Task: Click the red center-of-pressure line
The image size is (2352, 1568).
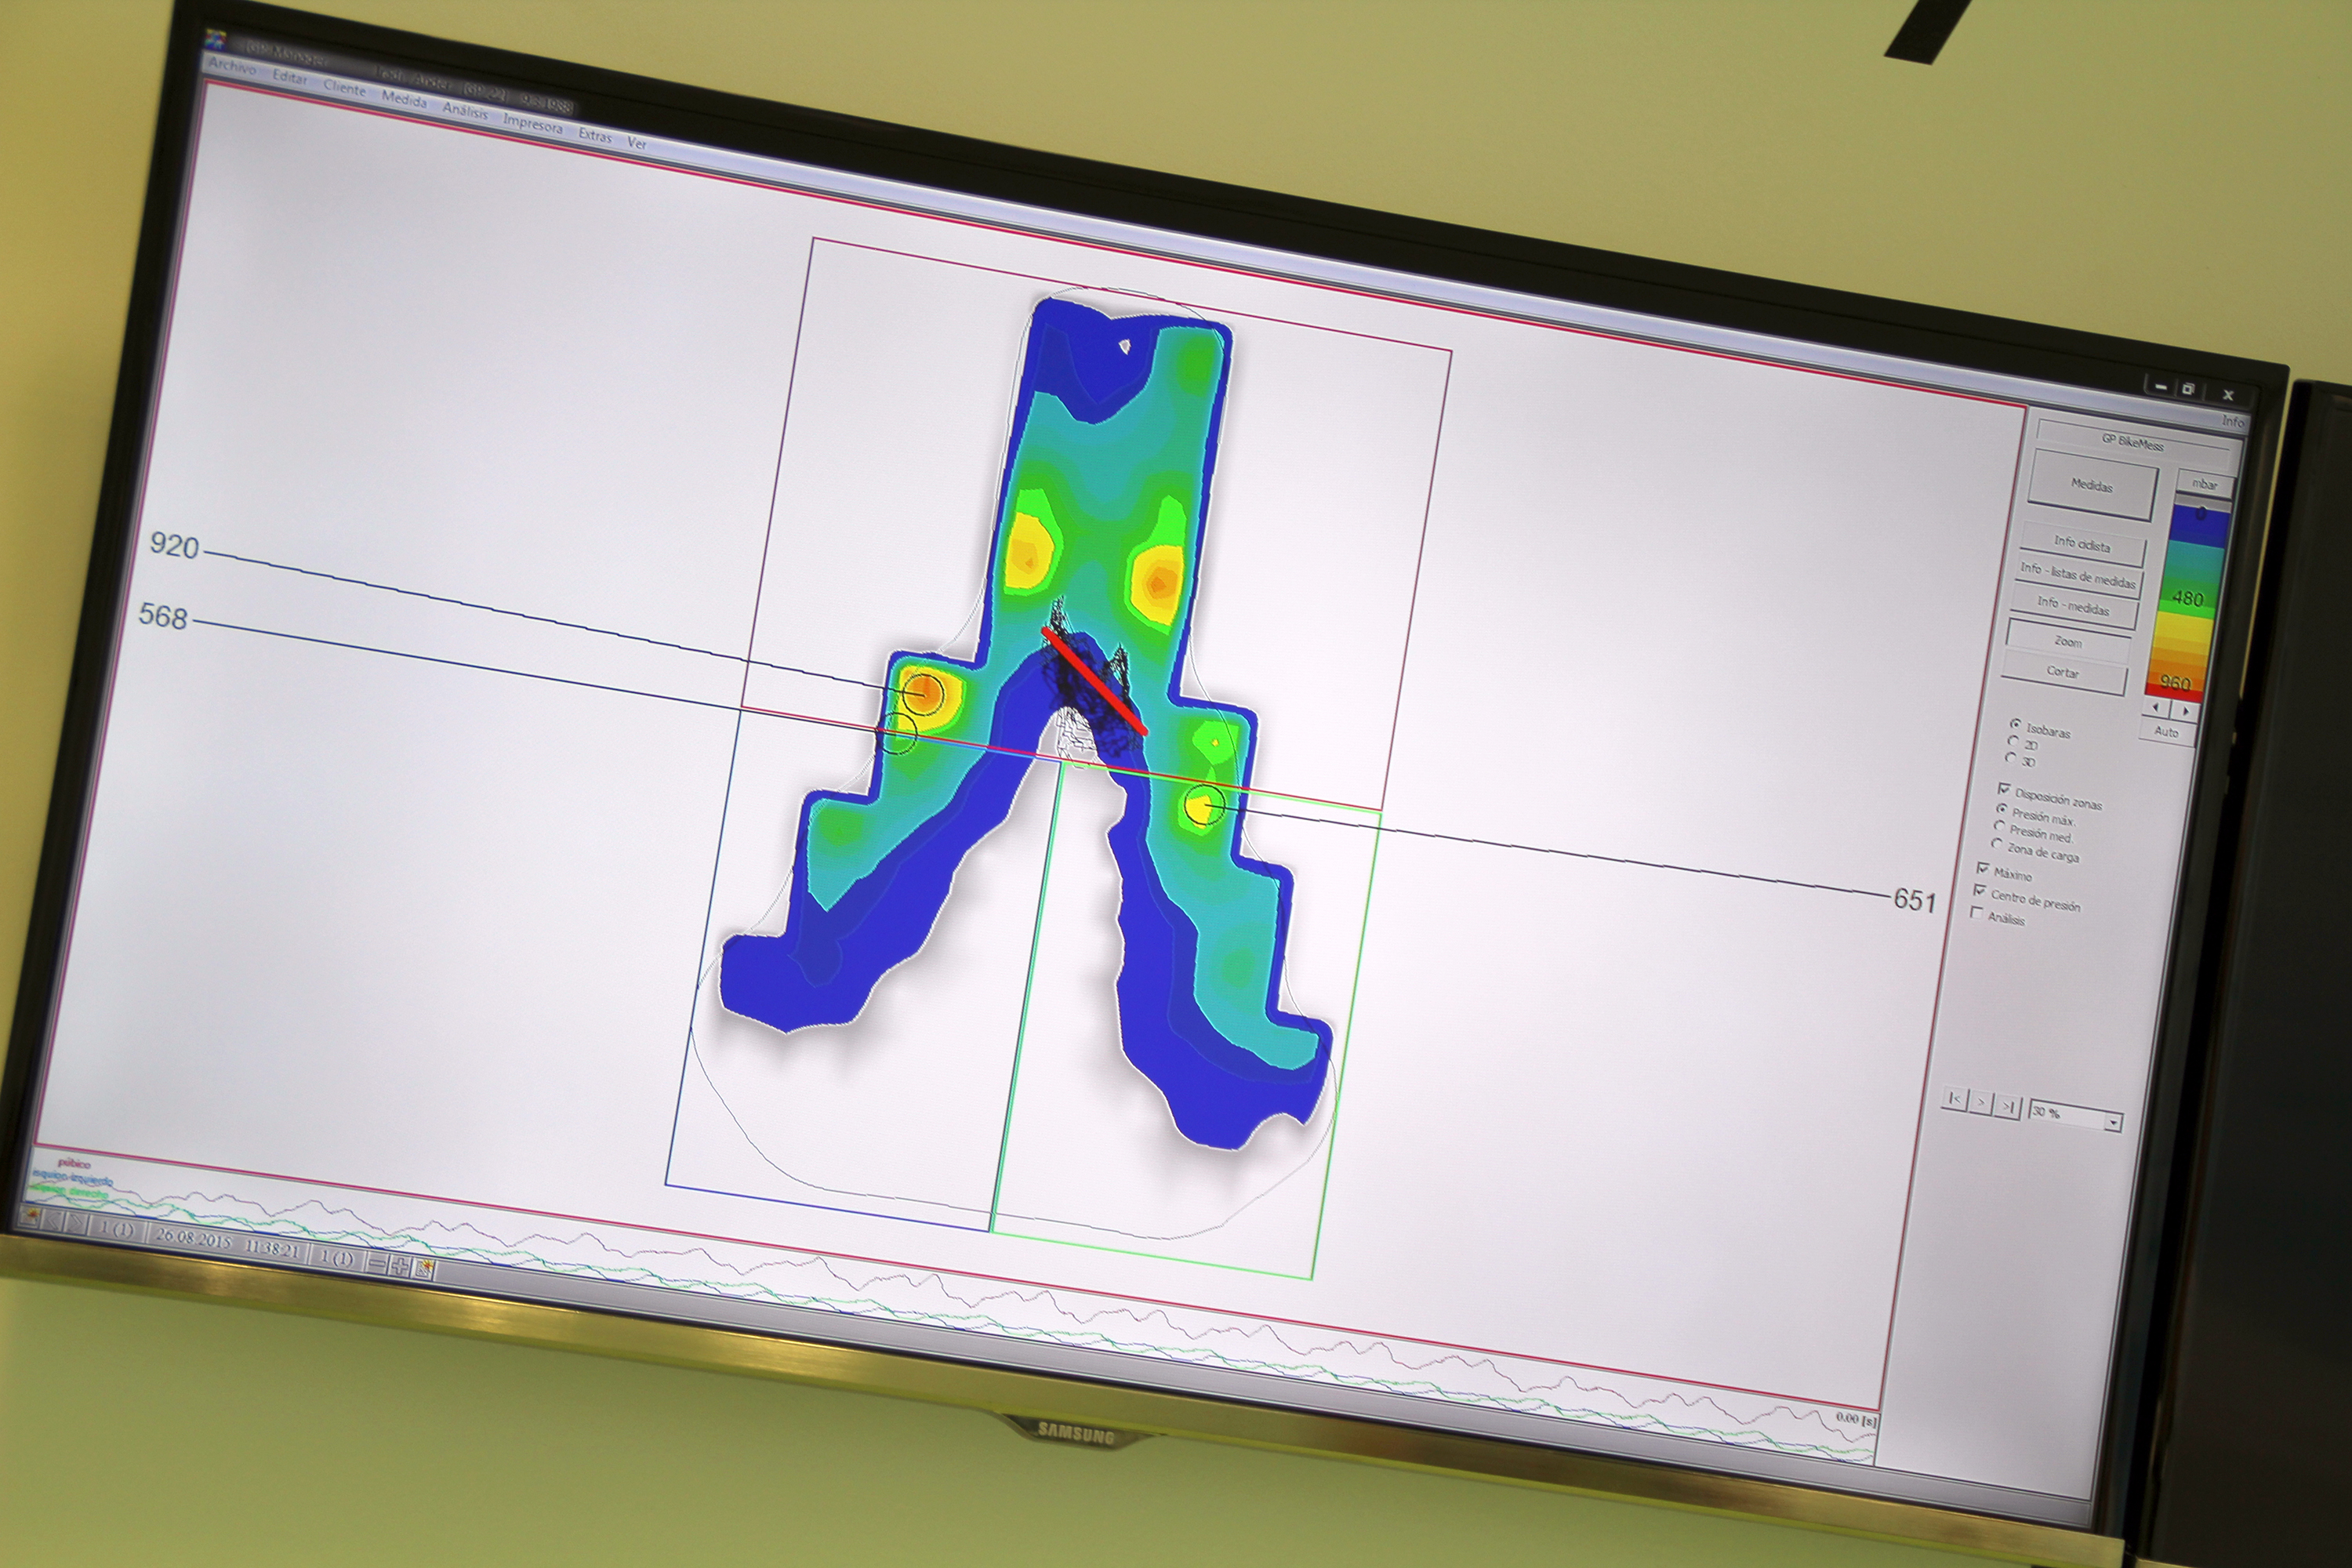Action: tap(1095, 681)
